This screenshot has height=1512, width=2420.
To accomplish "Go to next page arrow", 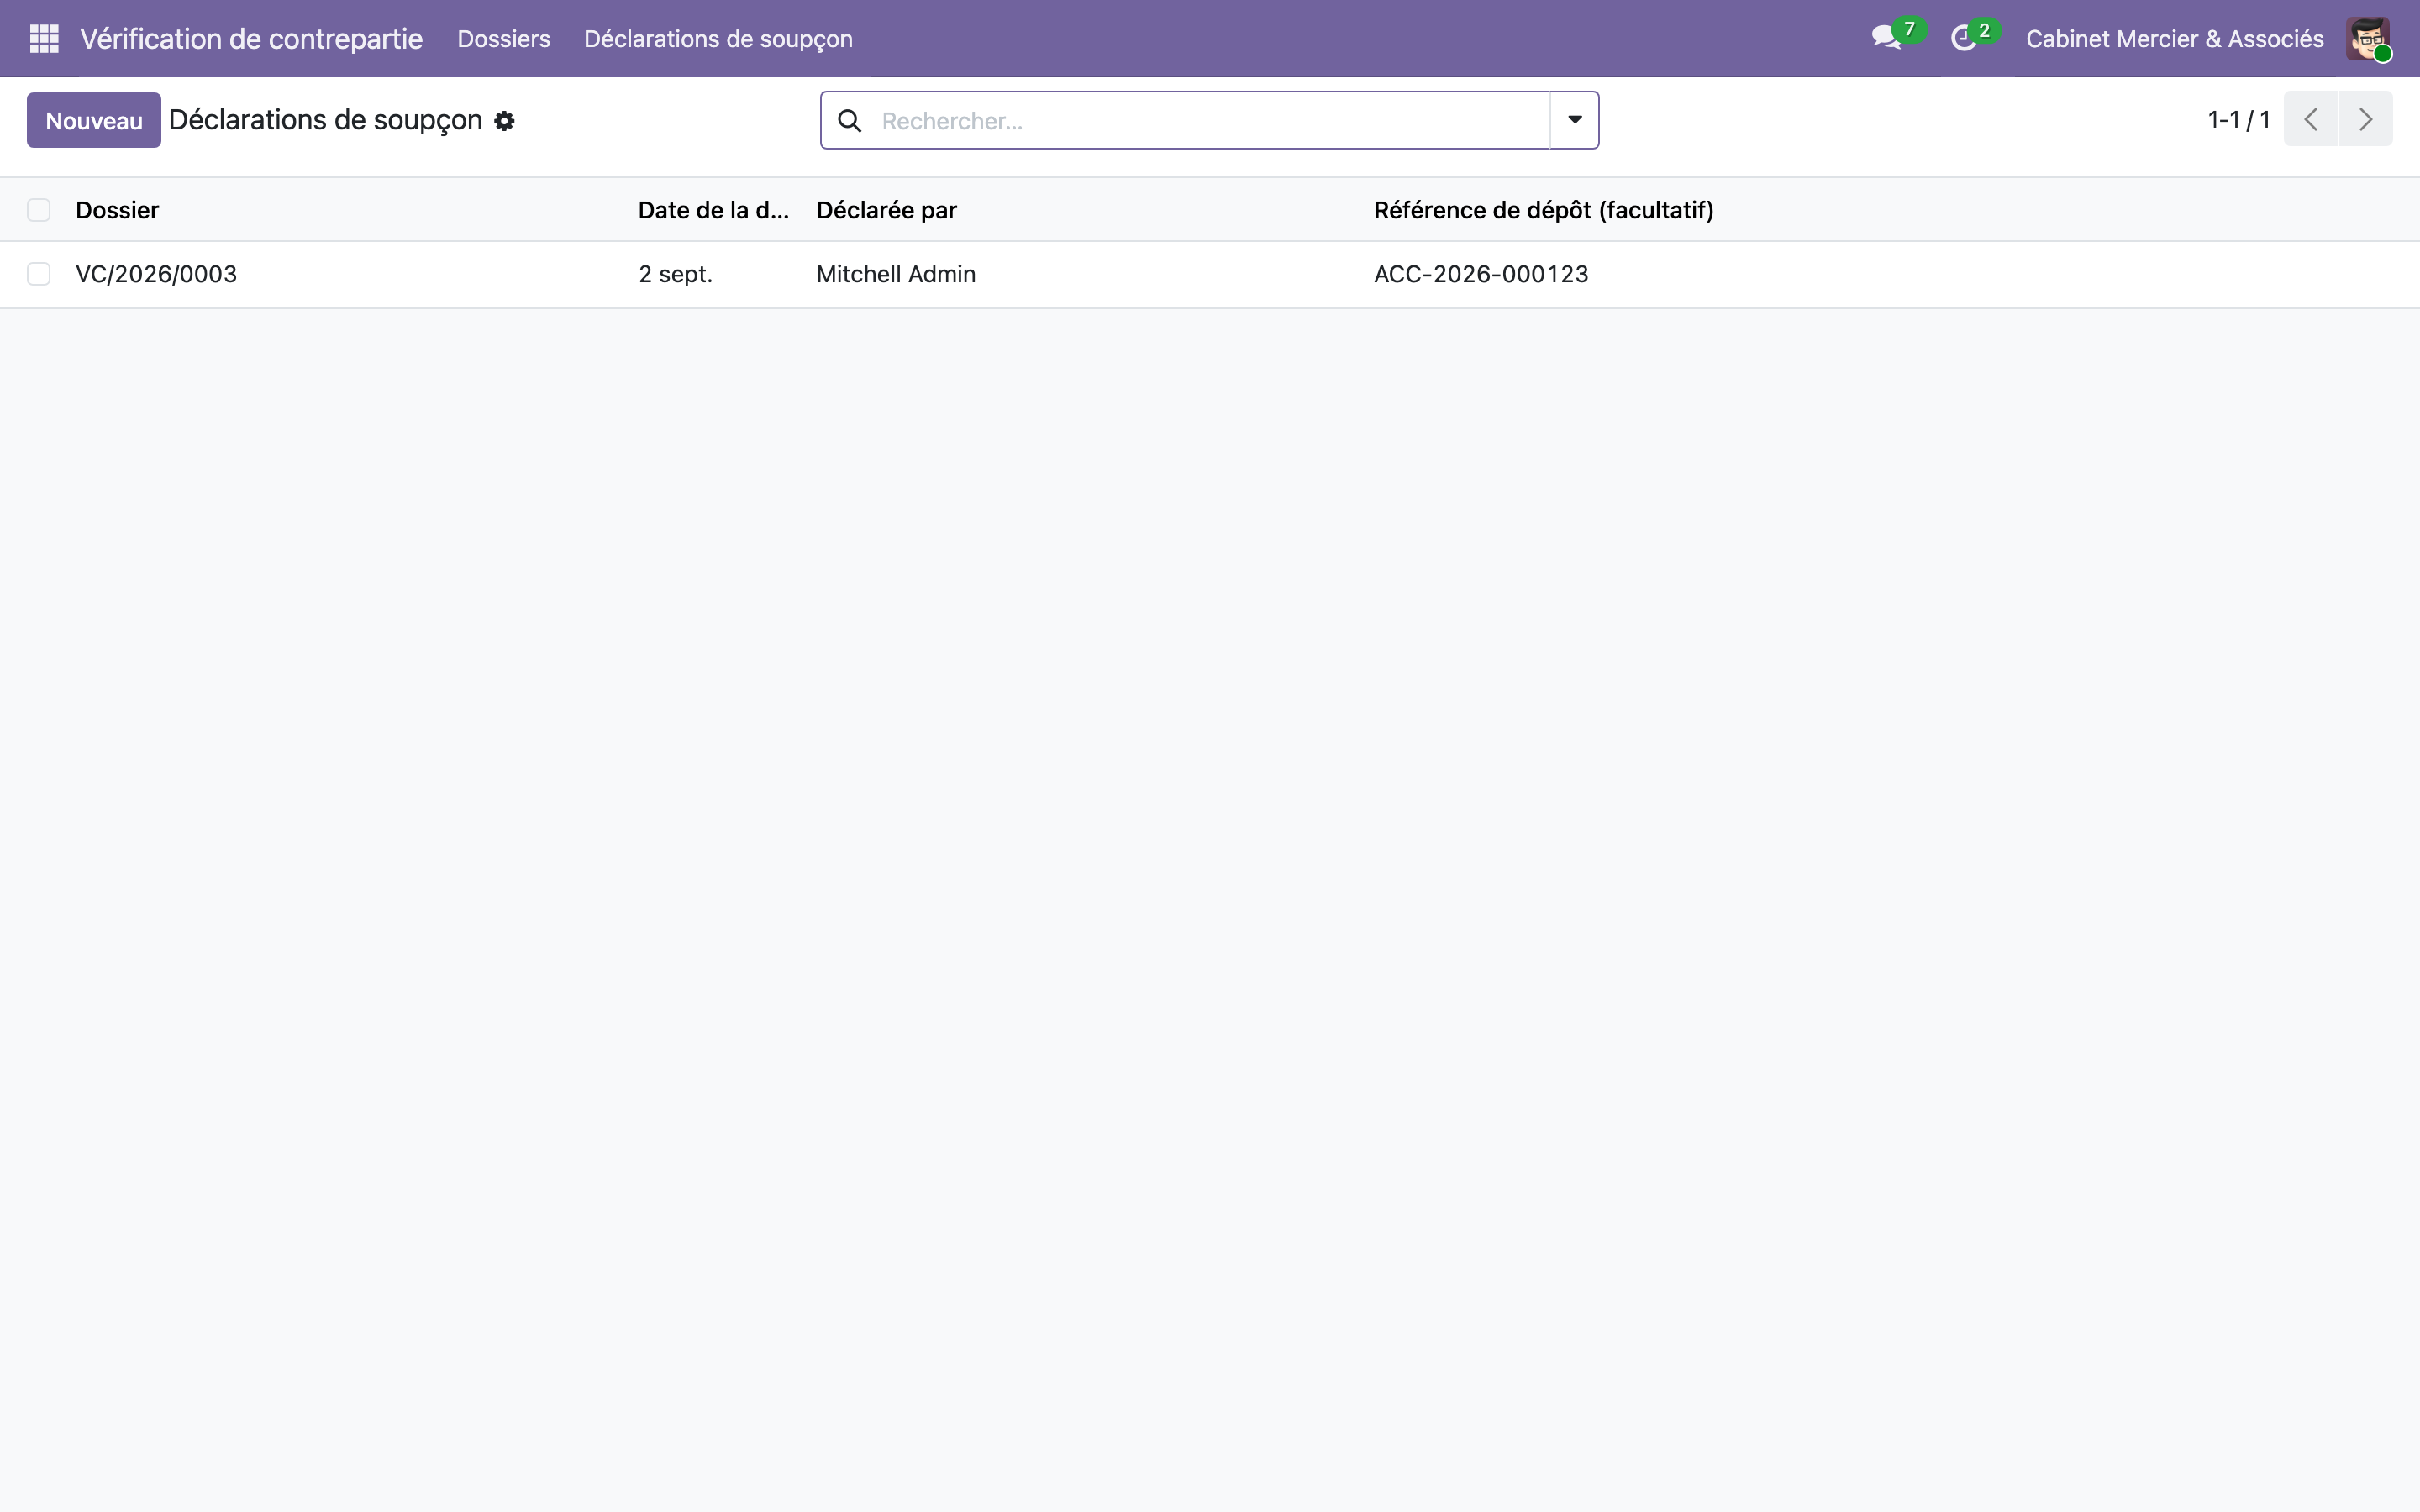I will pos(2365,119).
